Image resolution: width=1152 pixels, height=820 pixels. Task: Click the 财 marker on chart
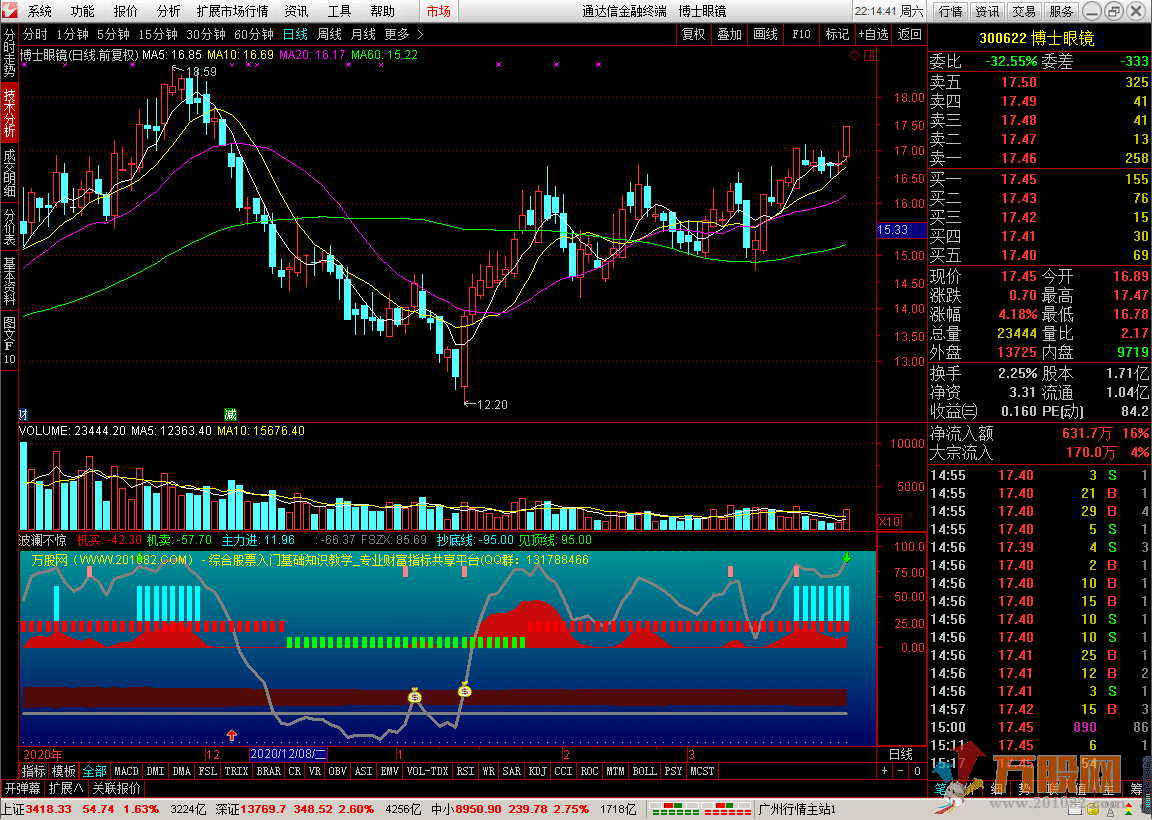click(23, 414)
